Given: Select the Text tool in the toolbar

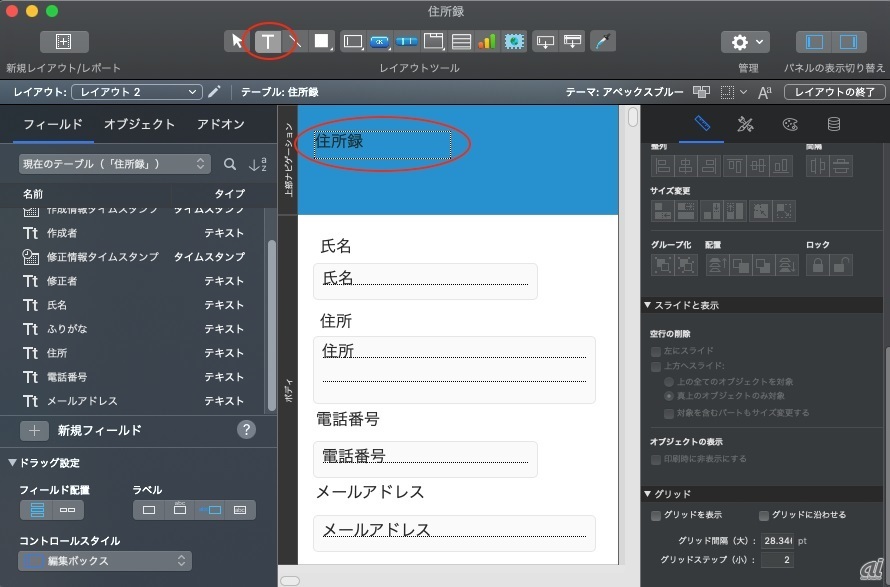Looking at the screenshot, I should tap(267, 41).
